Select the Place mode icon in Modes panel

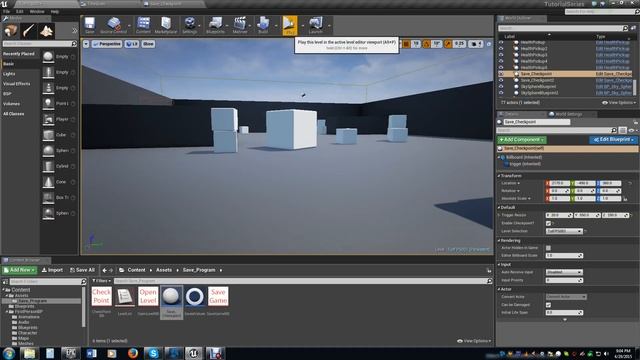pos(11,31)
